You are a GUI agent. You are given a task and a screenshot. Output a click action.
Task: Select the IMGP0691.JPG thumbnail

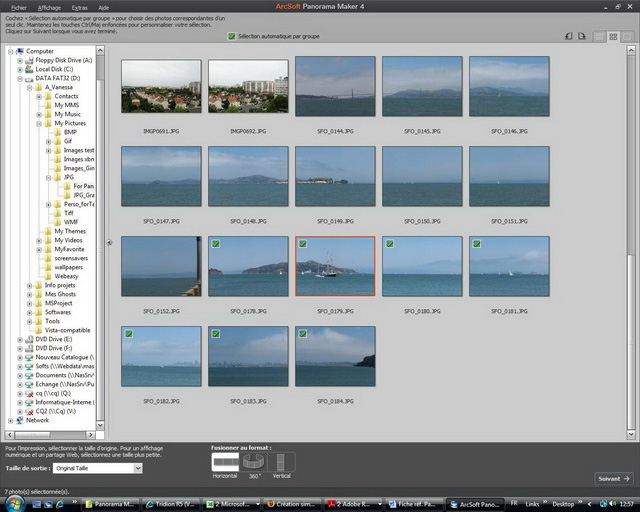[x=161, y=85]
